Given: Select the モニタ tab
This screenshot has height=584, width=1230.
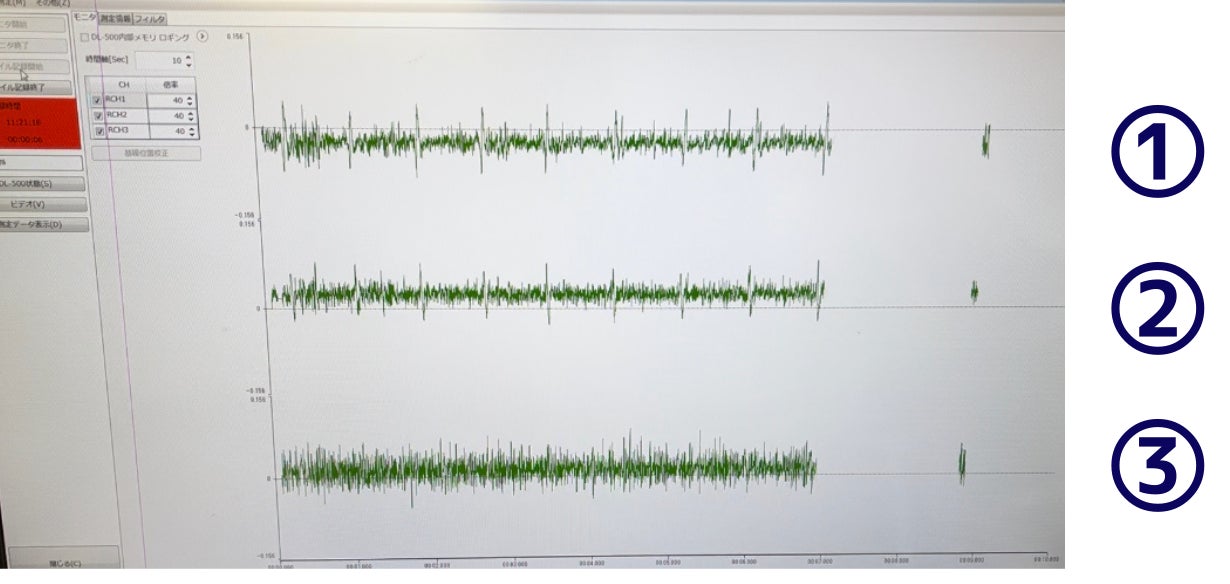Looking at the screenshot, I should tap(85, 17).
